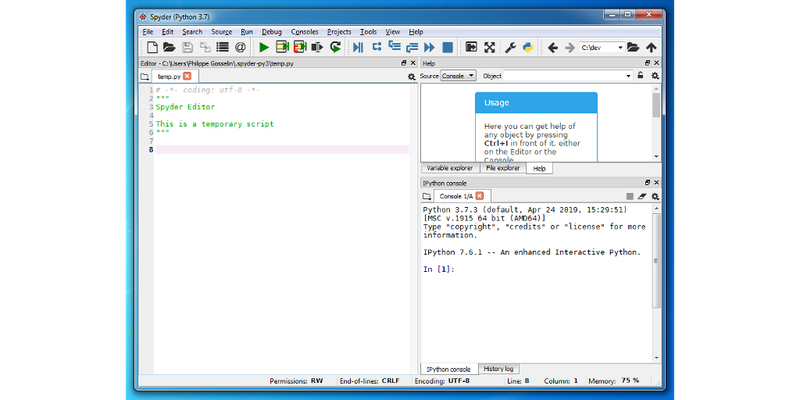Run current cell icon
This screenshot has height=400, width=800.
(282, 47)
